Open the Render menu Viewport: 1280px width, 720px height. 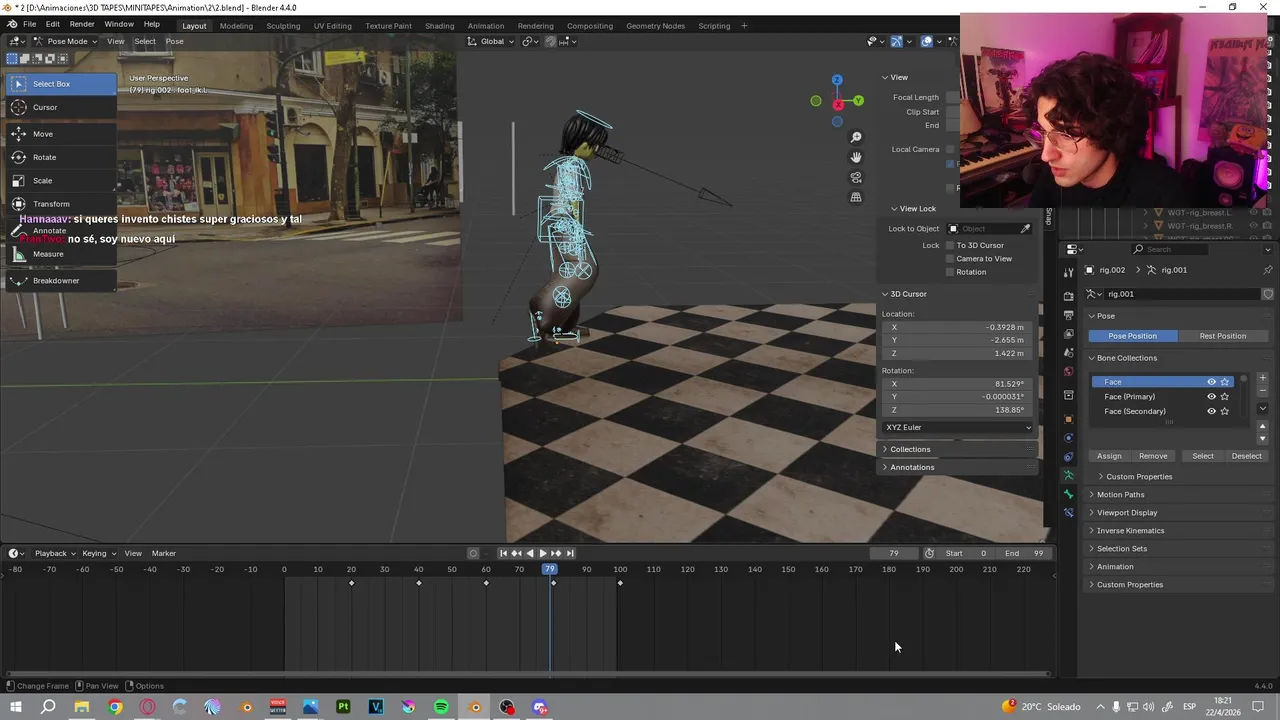click(82, 24)
